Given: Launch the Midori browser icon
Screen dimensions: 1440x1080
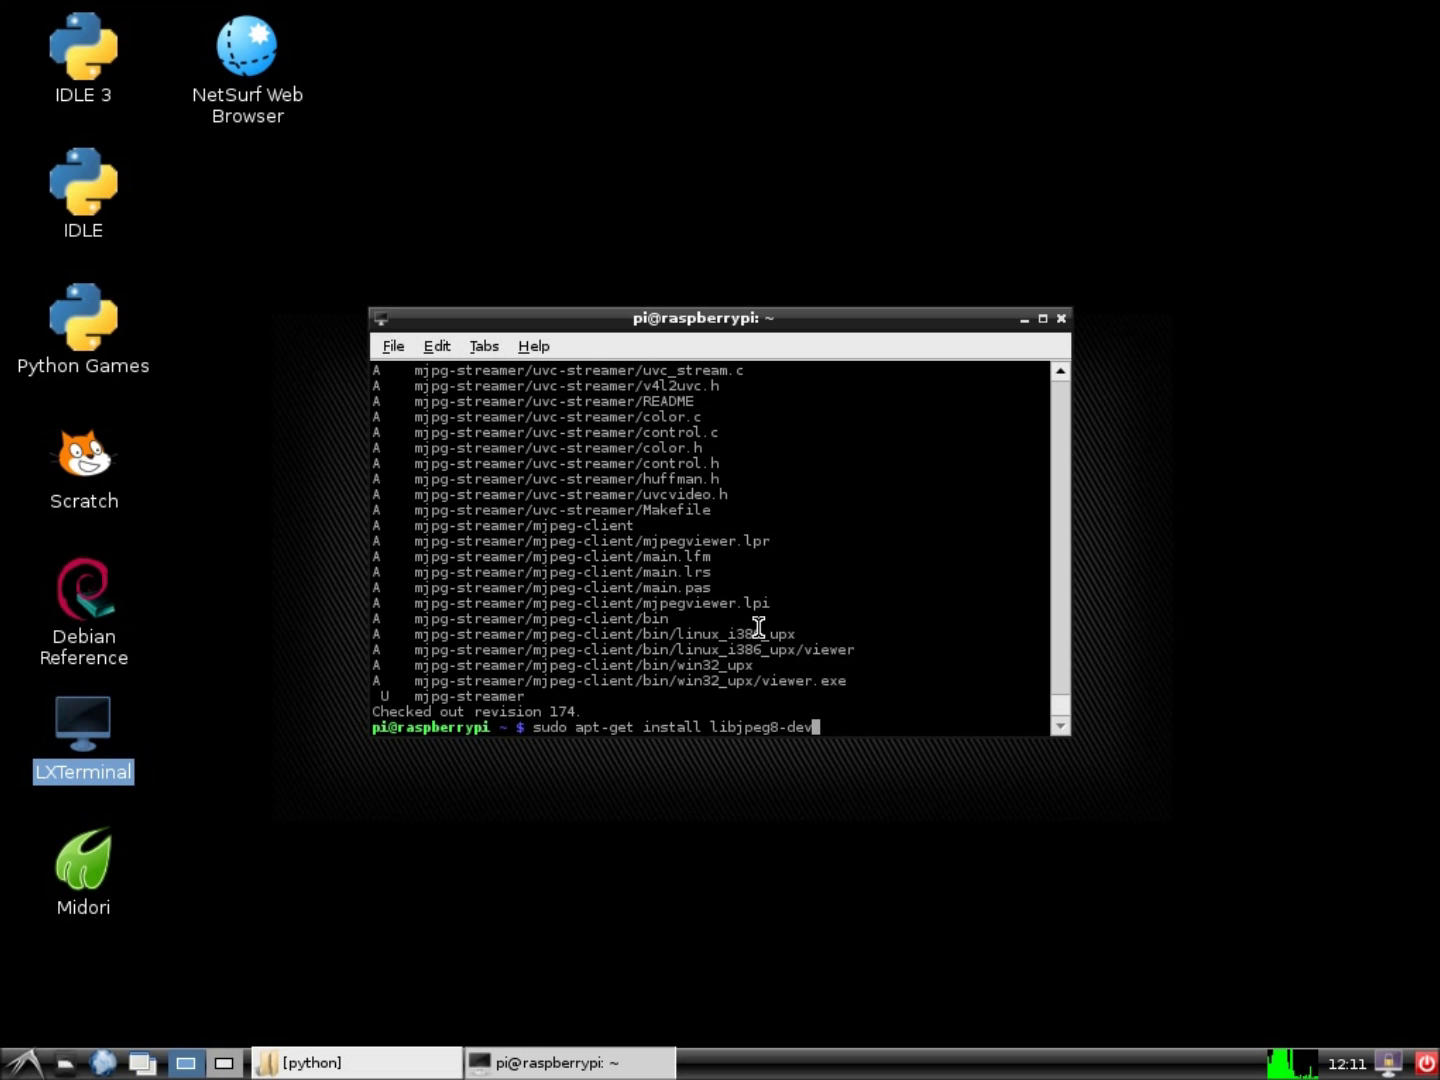Looking at the screenshot, I should pos(83,872).
